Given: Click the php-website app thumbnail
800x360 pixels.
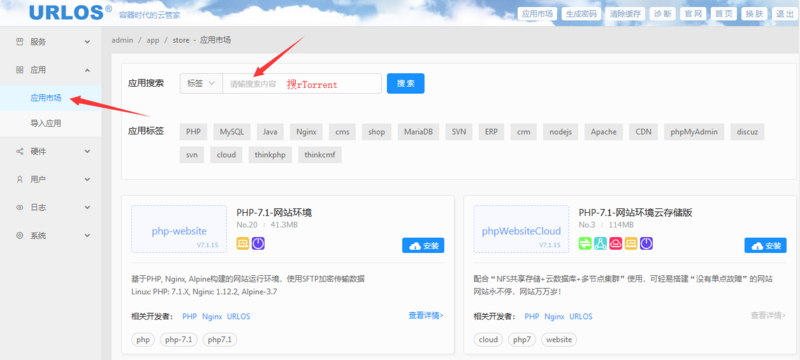Looking at the screenshot, I should [x=179, y=229].
